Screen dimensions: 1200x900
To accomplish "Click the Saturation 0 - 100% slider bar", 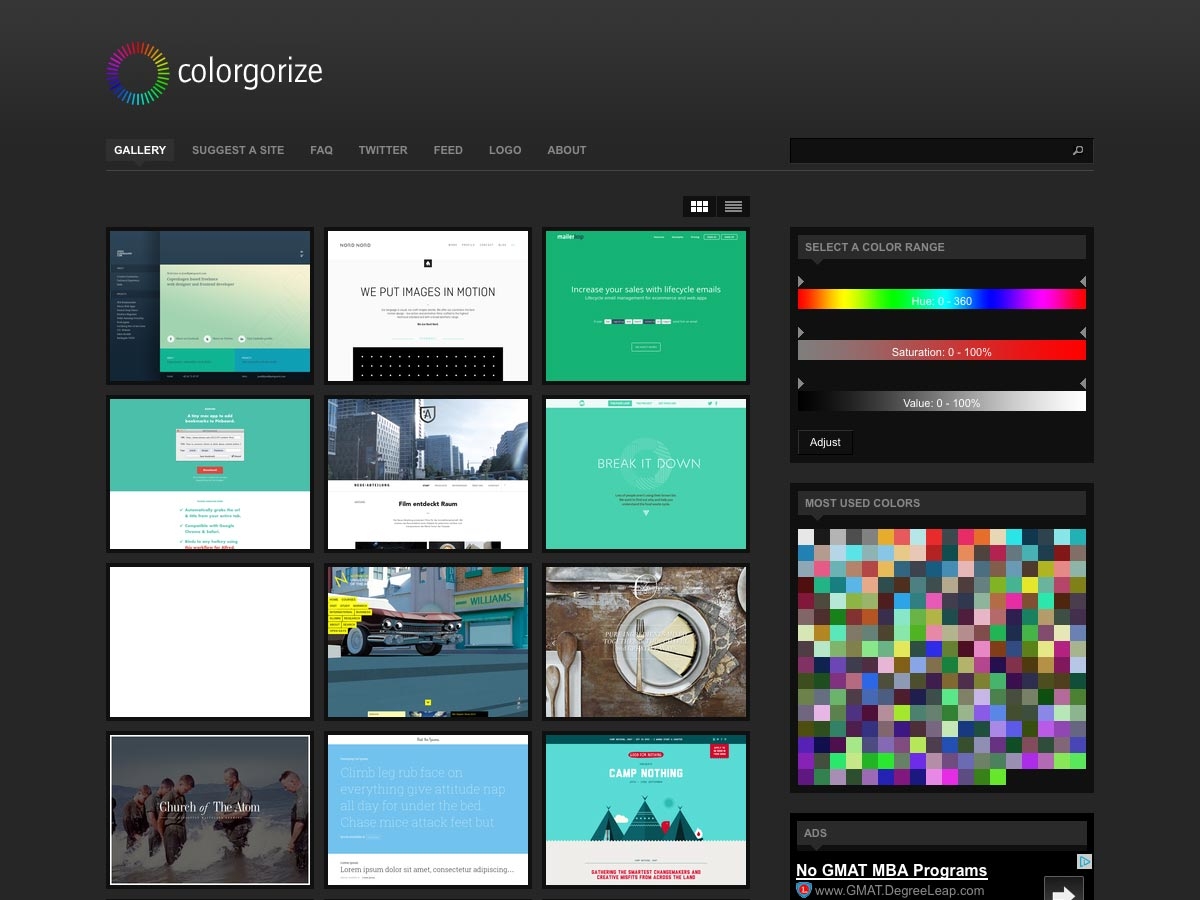I will pyautogui.click(x=942, y=350).
